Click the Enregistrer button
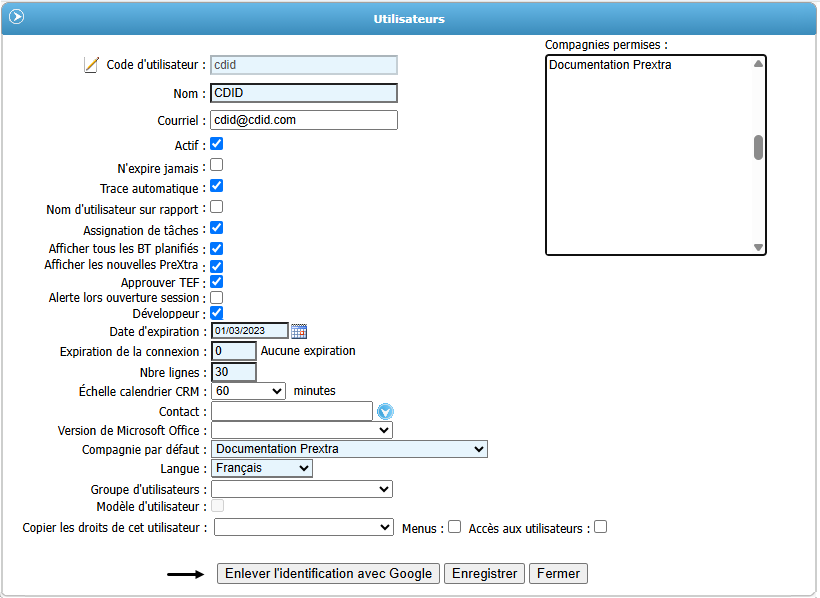Viewport: 820px width, 598px height. tap(484, 573)
